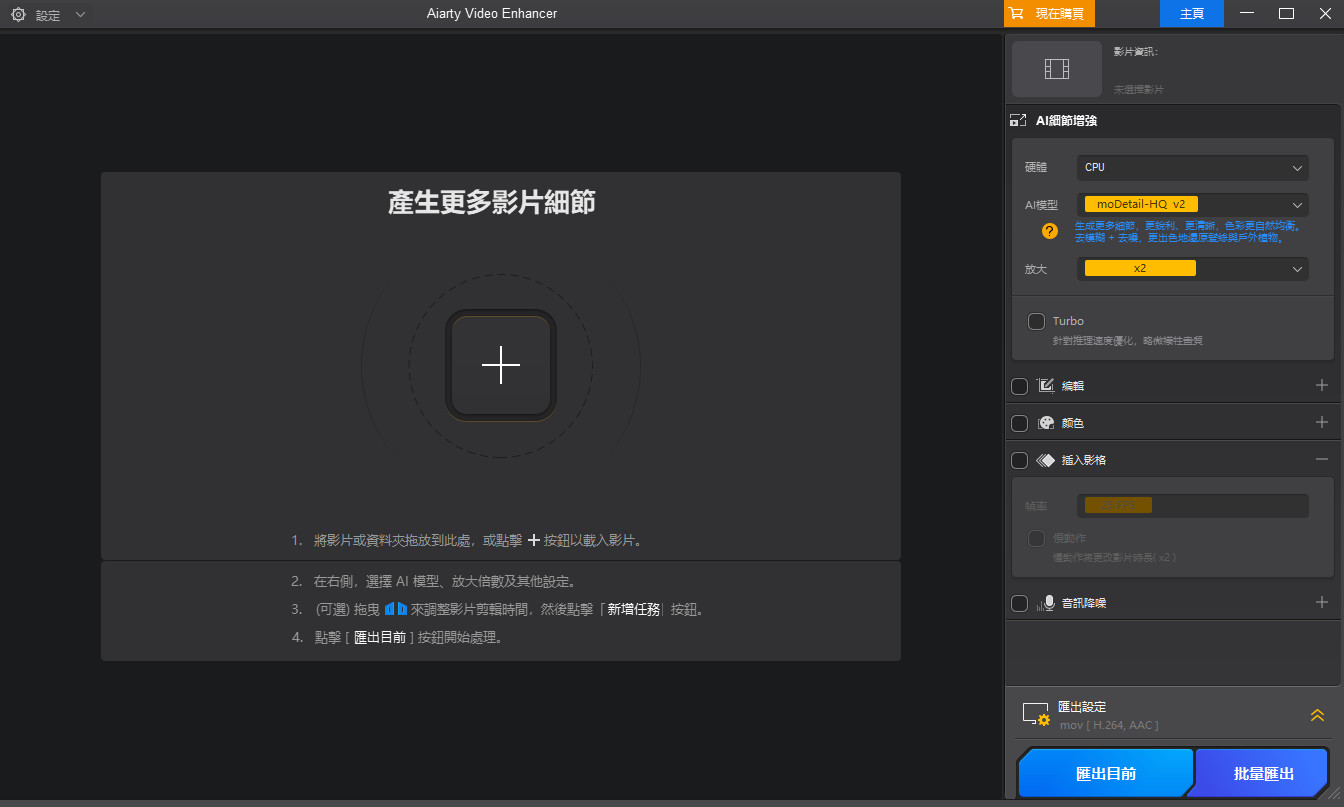
Task: Go to 主頁 home button
Action: point(1192,14)
